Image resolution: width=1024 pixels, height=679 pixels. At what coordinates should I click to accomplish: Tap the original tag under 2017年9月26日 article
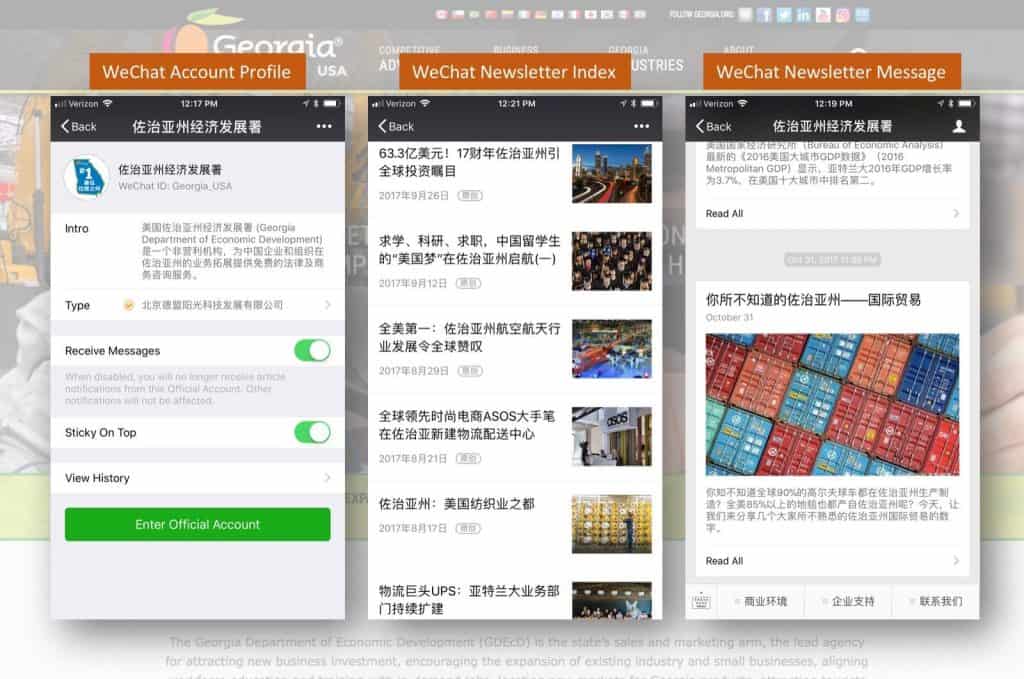470,196
